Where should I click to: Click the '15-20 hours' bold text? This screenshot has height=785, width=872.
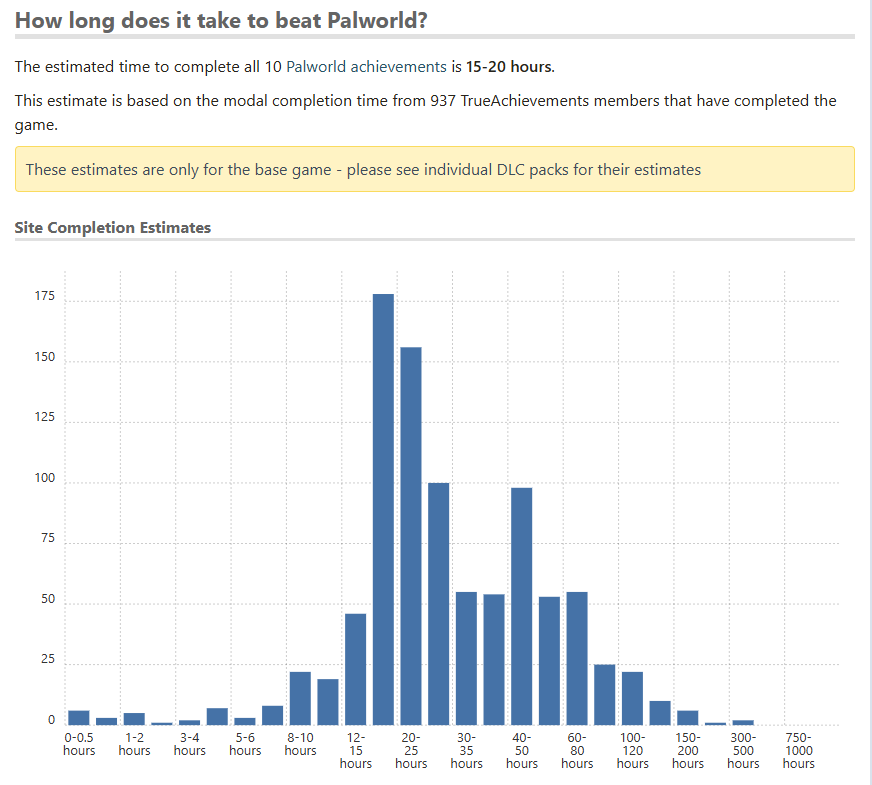(509, 67)
